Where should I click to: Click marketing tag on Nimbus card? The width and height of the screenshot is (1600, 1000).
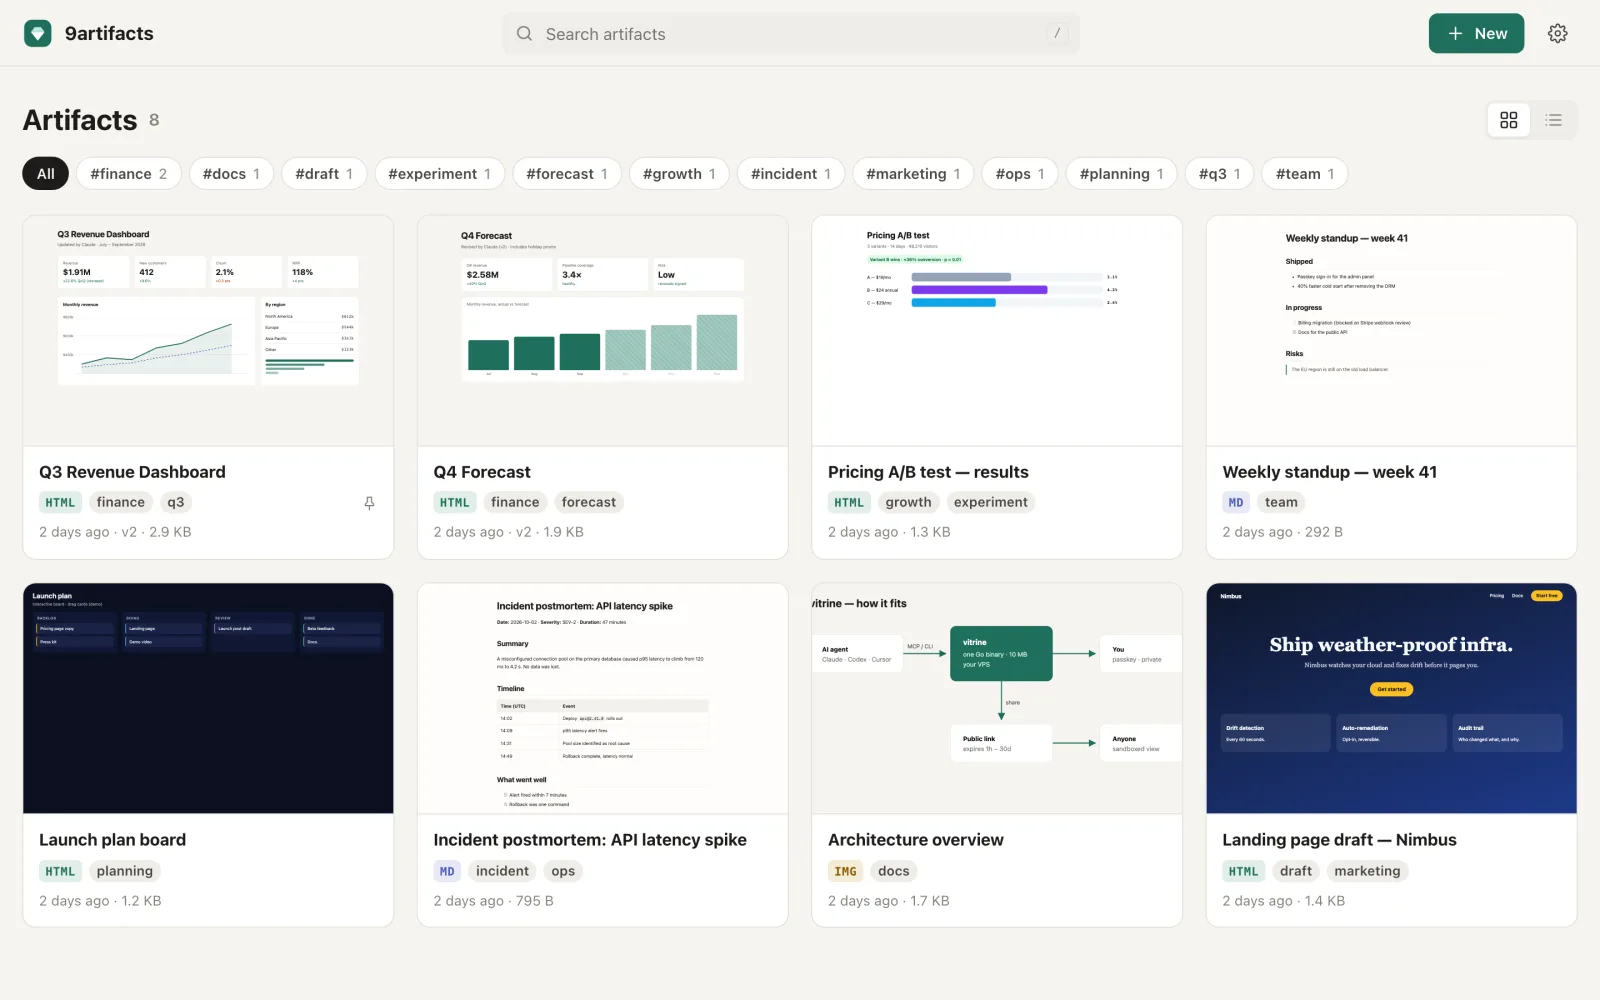point(1367,871)
